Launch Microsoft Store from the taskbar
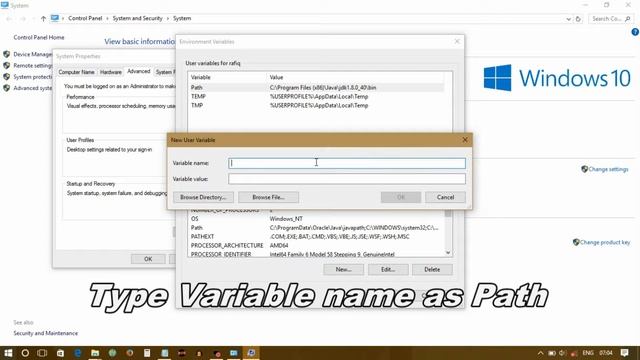Viewport: 640px width, 360px height. [x=60, y=353]
